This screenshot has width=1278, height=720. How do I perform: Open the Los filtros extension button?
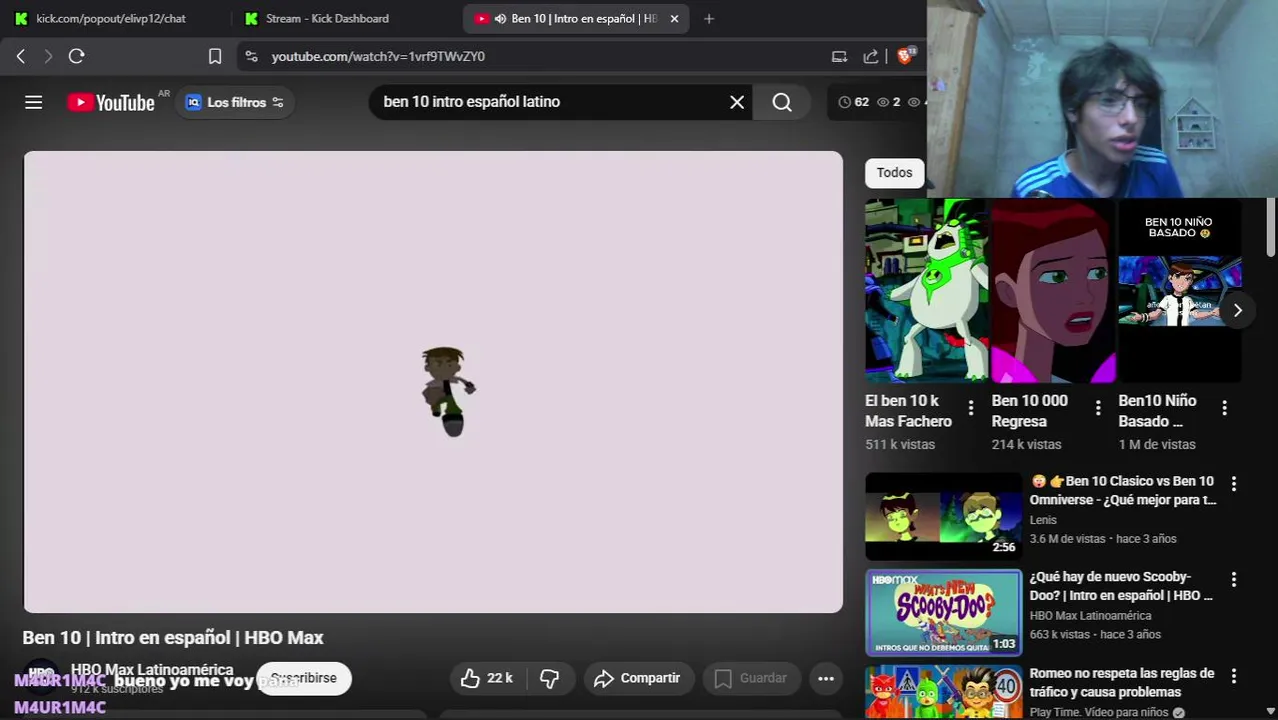pos(235,102)
